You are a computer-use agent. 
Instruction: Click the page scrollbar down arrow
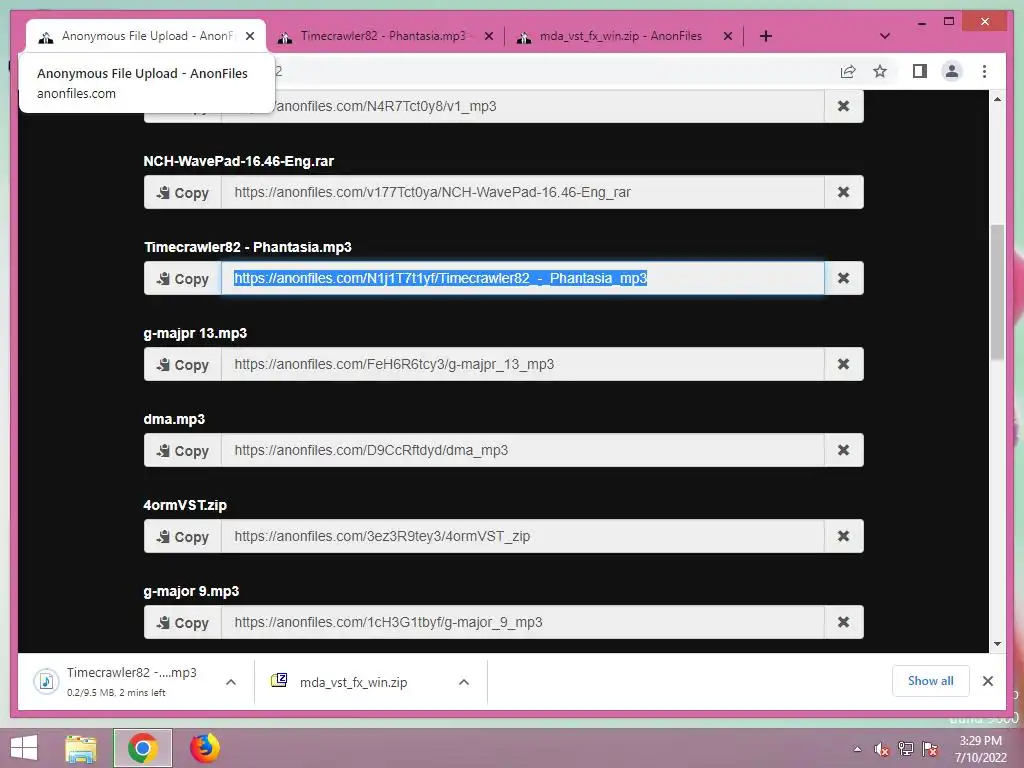tap(997, 644)
